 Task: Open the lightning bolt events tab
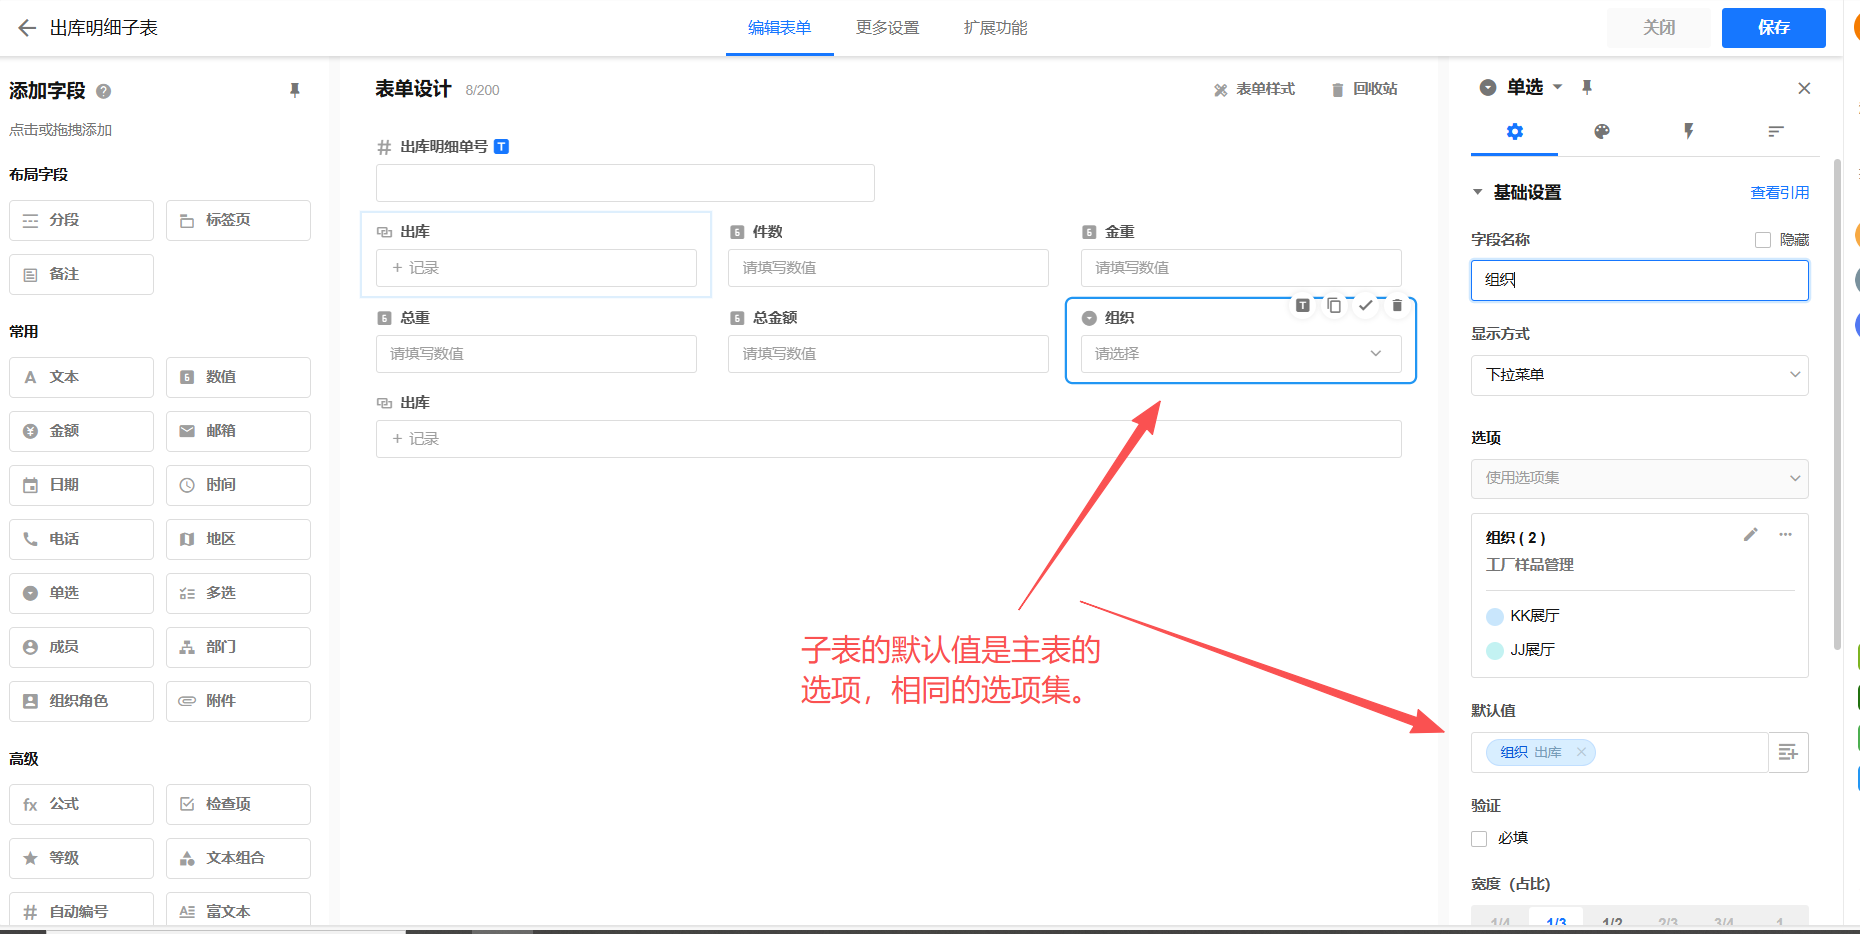1688,132
